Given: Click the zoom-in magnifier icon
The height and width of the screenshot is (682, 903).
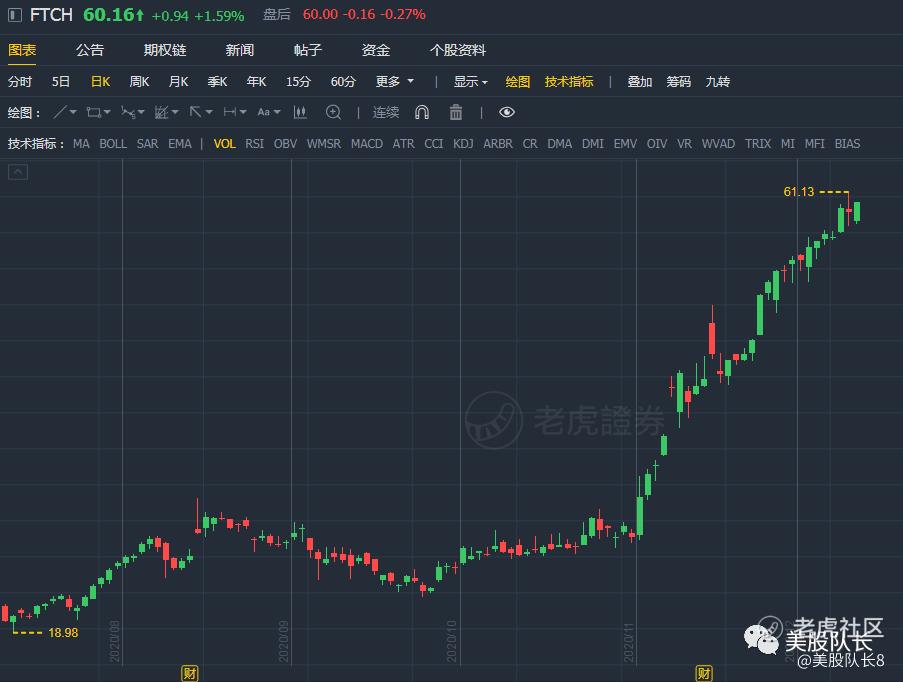Looking at the screenshot, I should point(333,112).
